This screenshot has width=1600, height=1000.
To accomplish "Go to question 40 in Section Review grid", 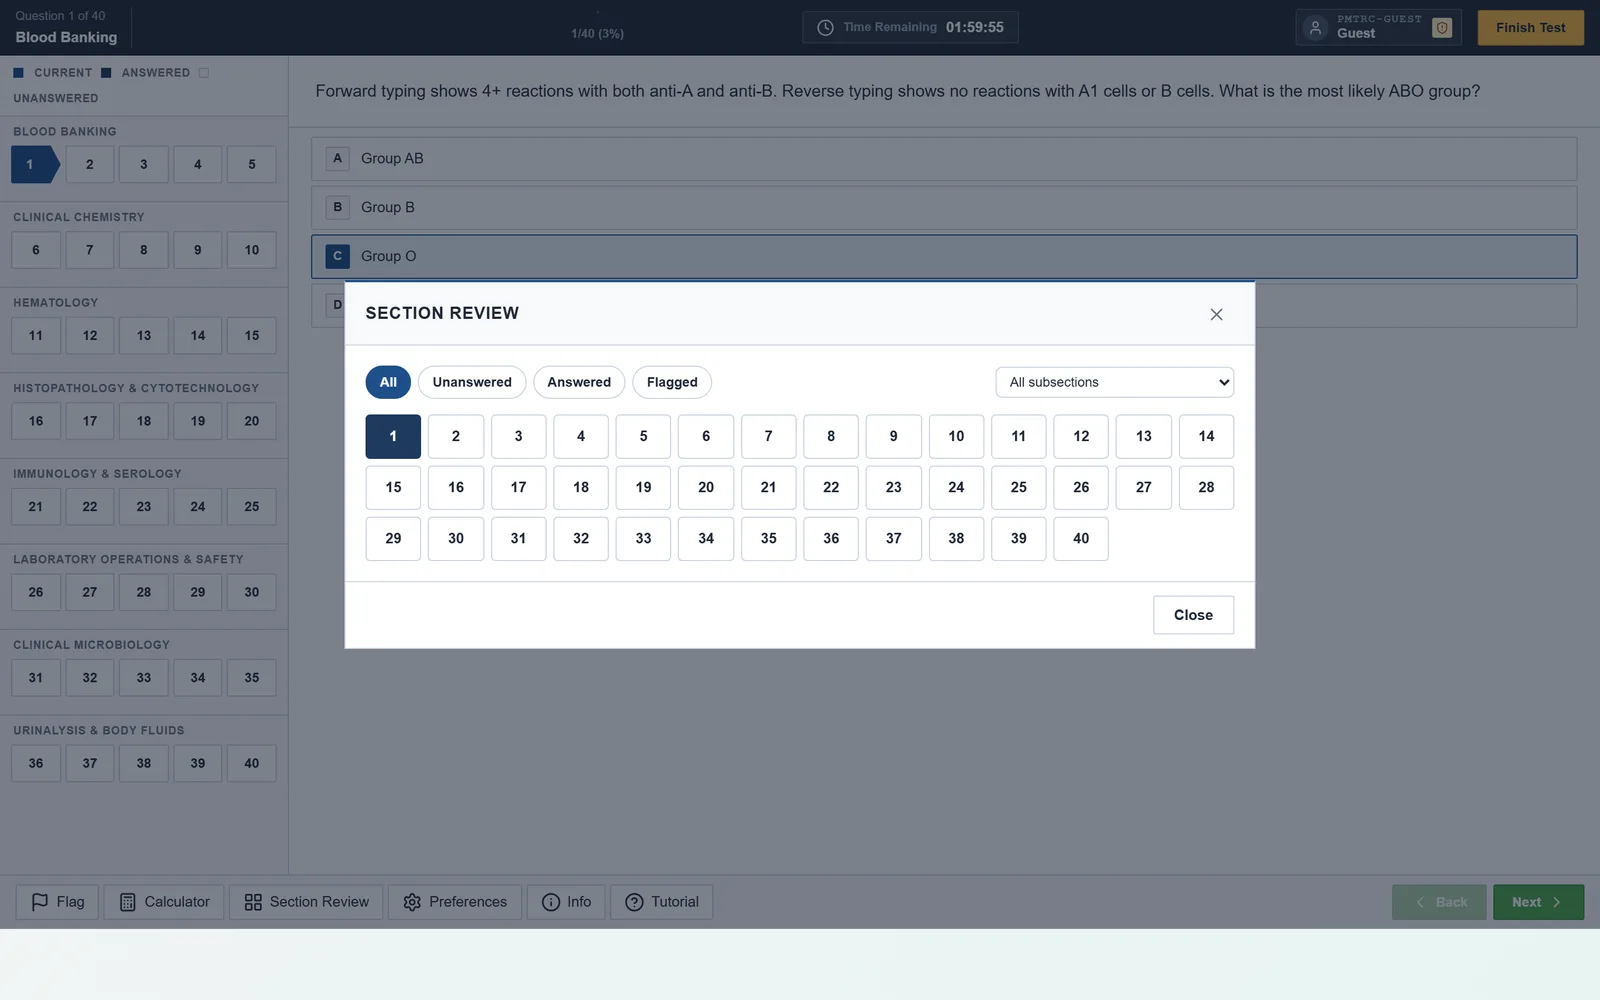I will (x=1081, y=538).
